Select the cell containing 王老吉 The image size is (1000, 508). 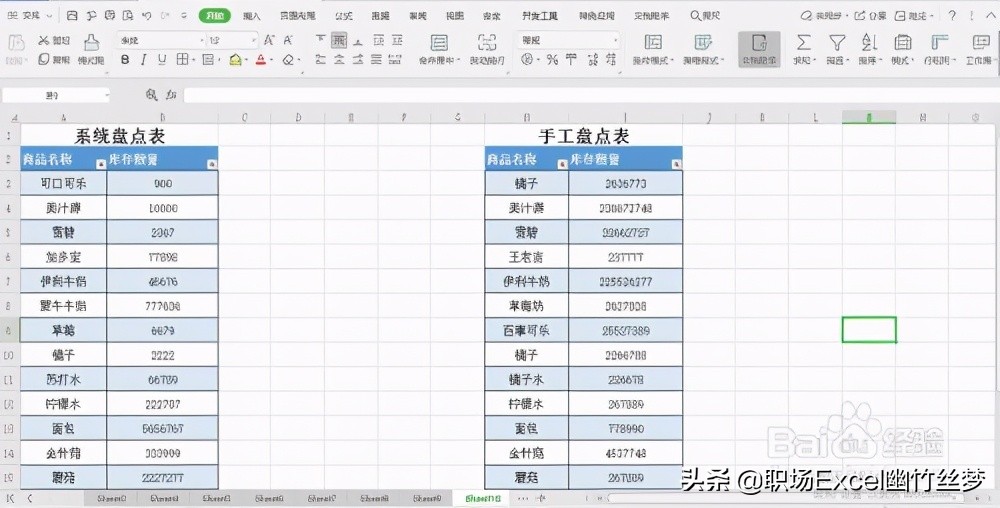click(526, 257)
